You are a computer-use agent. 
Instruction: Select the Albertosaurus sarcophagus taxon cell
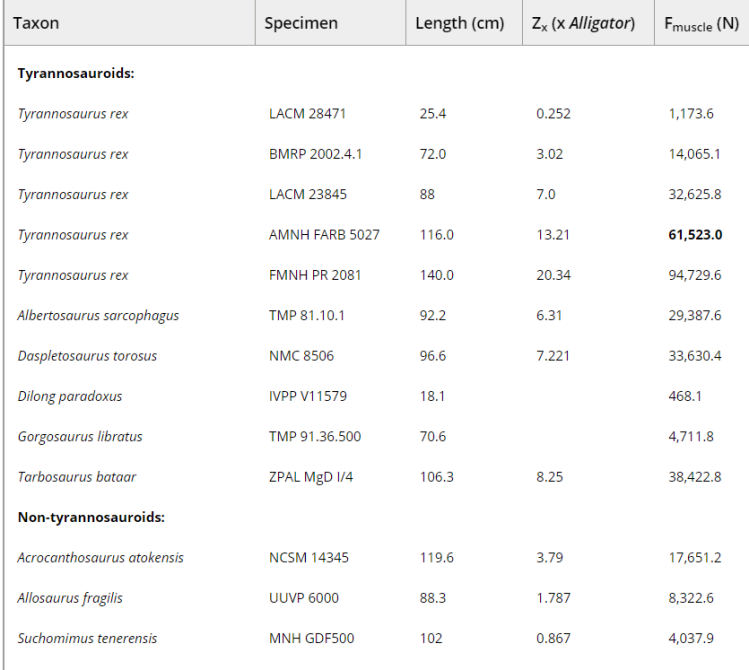(x=98, y=316)
